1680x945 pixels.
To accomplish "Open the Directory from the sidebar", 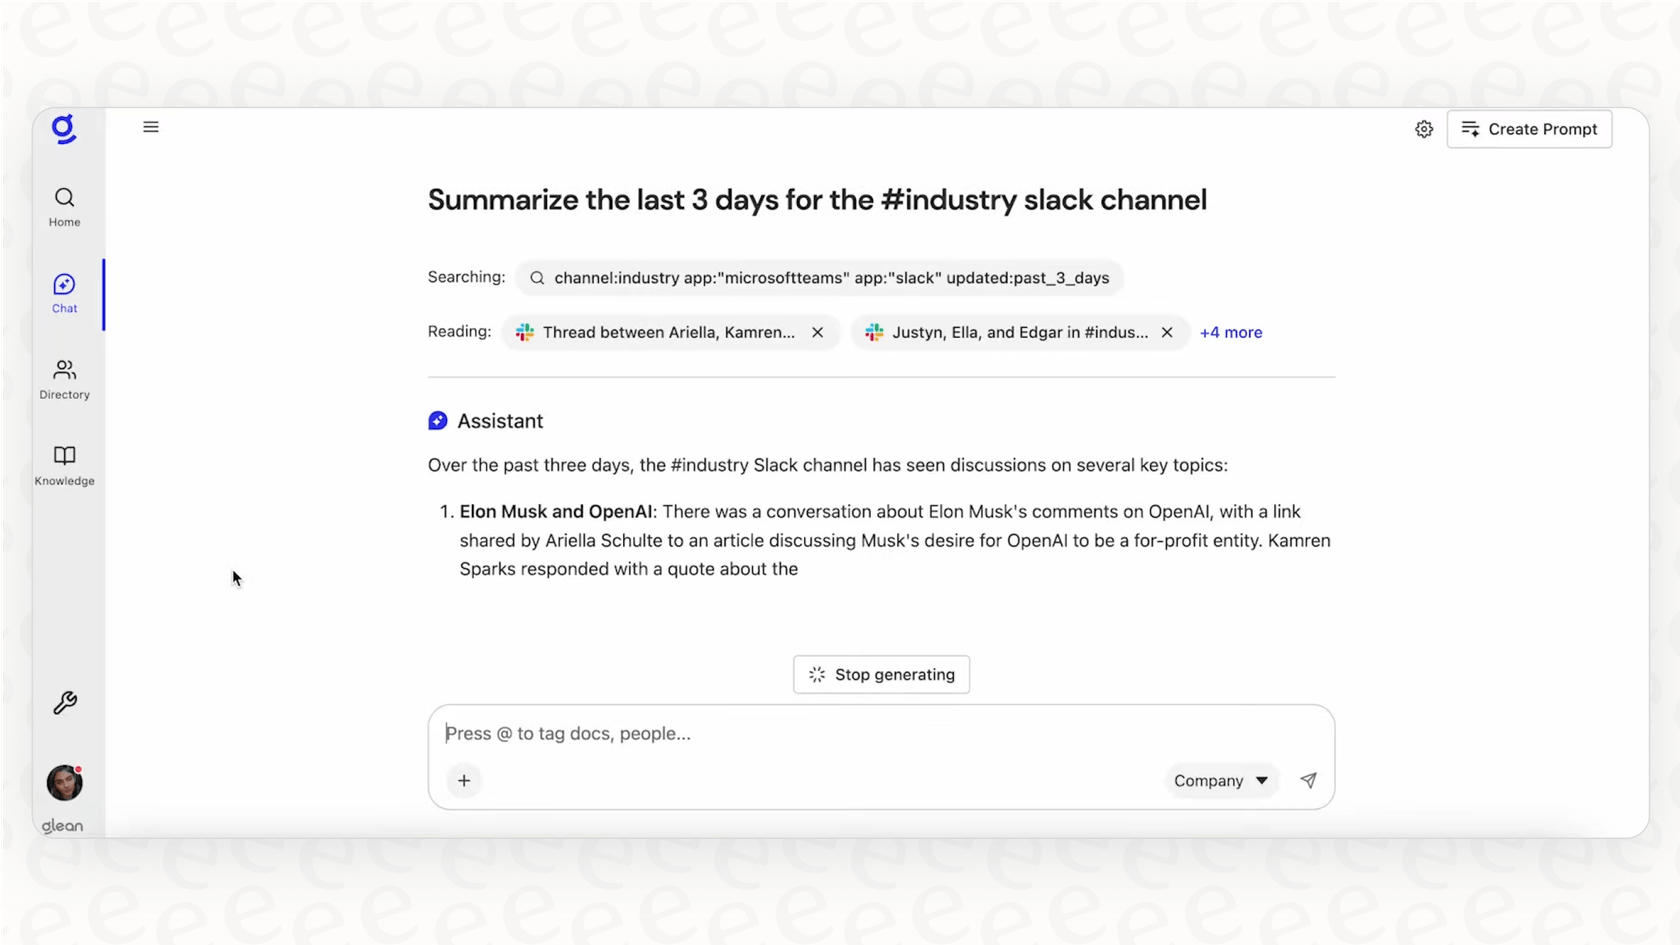I will (64, 379).
